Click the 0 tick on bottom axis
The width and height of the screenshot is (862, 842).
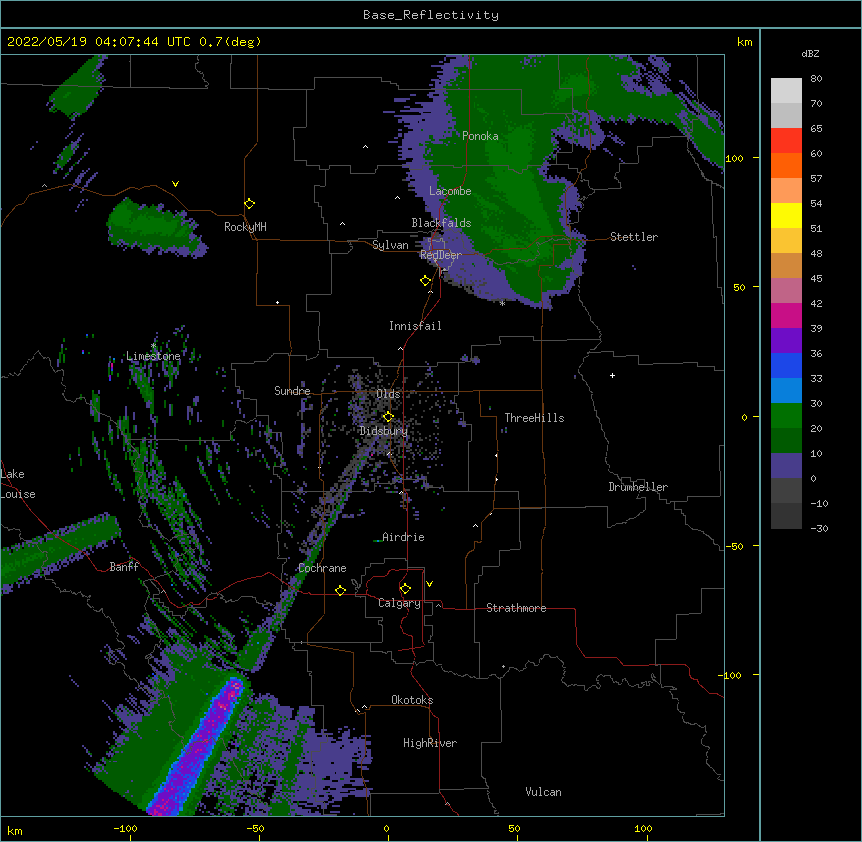point(386,828)
